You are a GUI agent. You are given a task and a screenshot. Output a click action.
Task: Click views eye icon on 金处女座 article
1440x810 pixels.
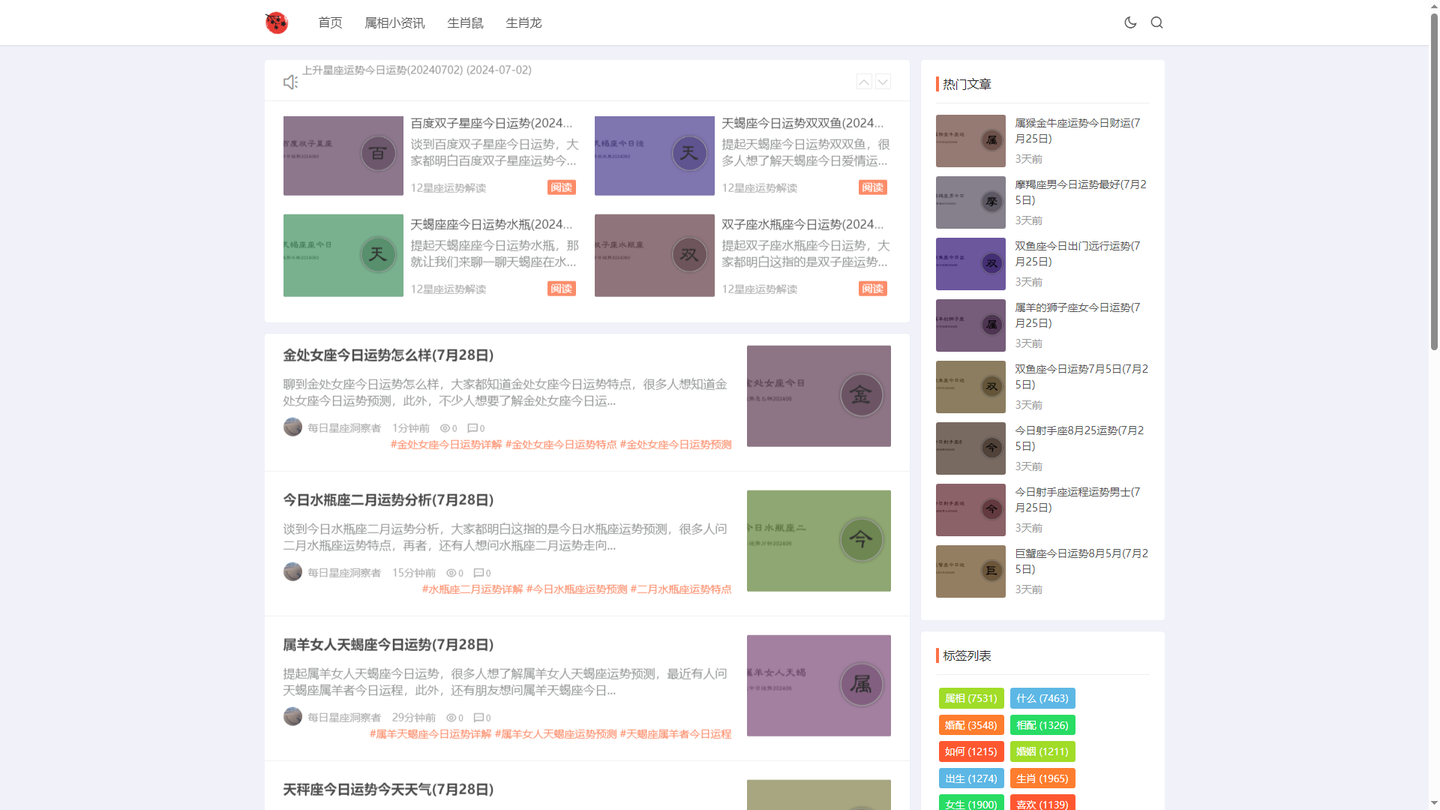pyautogui.click(x=445, y=428)
